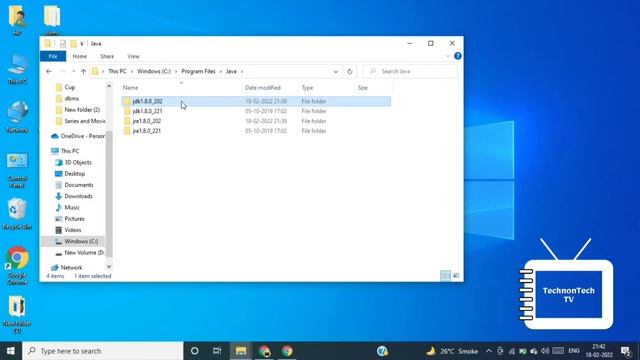
Task: Open the Home ribbon tab
Action: tap(80, 56)
